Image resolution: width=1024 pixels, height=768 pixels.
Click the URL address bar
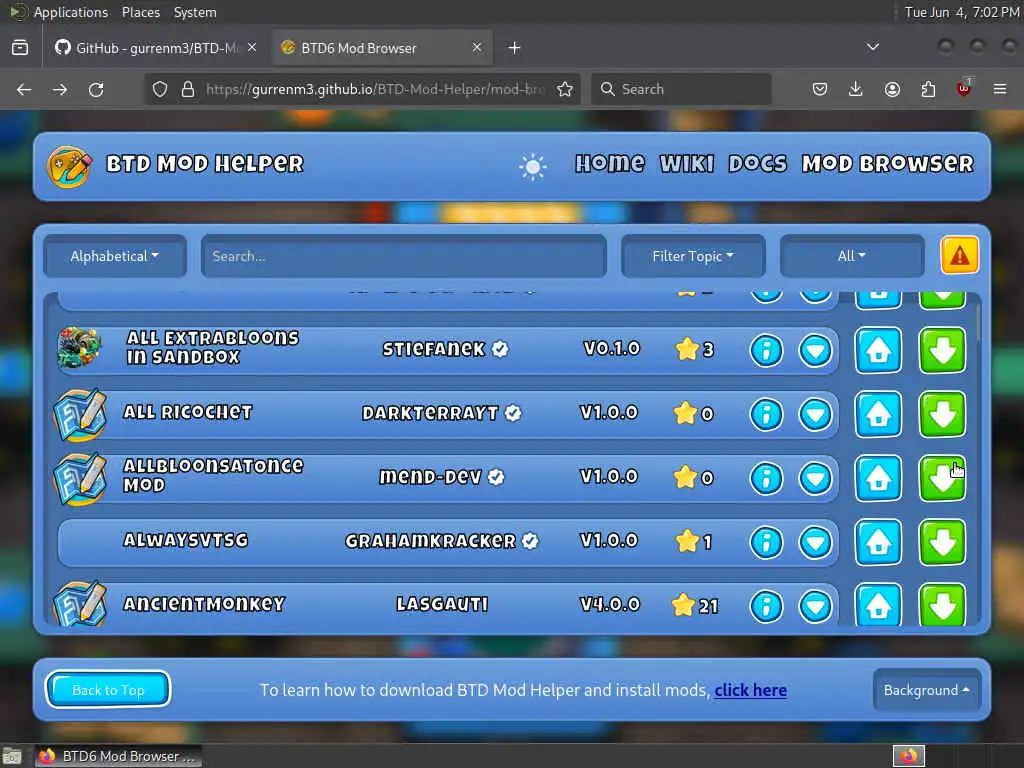[x=375, y=89]
